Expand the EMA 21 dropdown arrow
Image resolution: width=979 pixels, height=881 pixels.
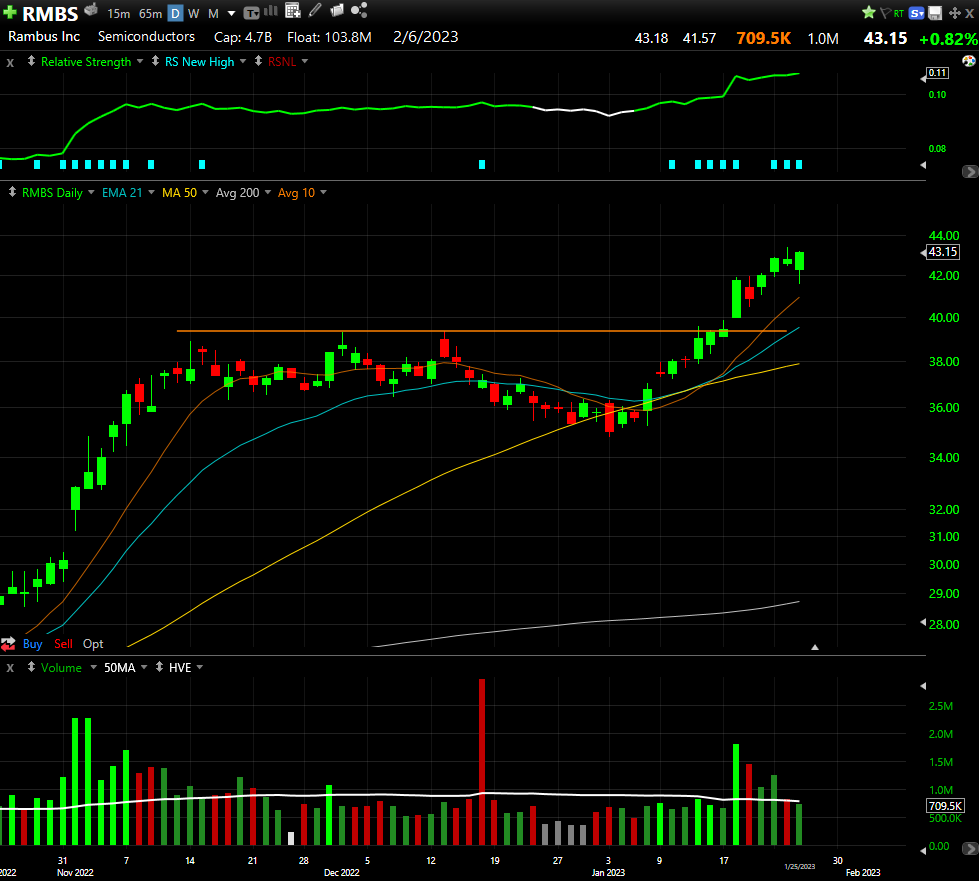[151, 192]
